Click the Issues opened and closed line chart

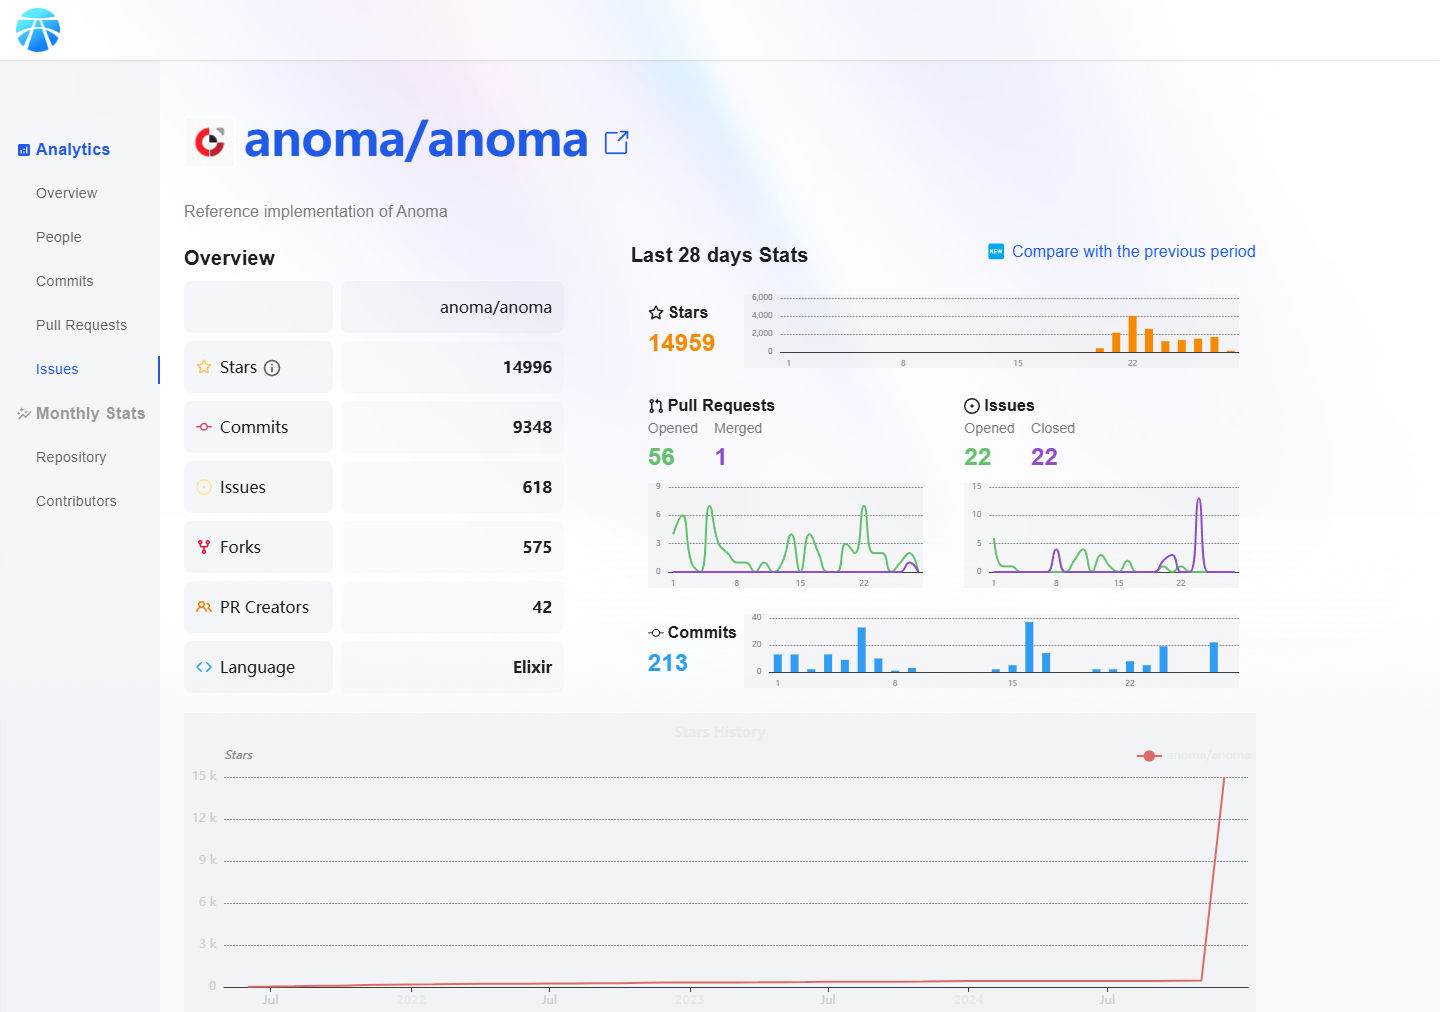point(1102,534)
